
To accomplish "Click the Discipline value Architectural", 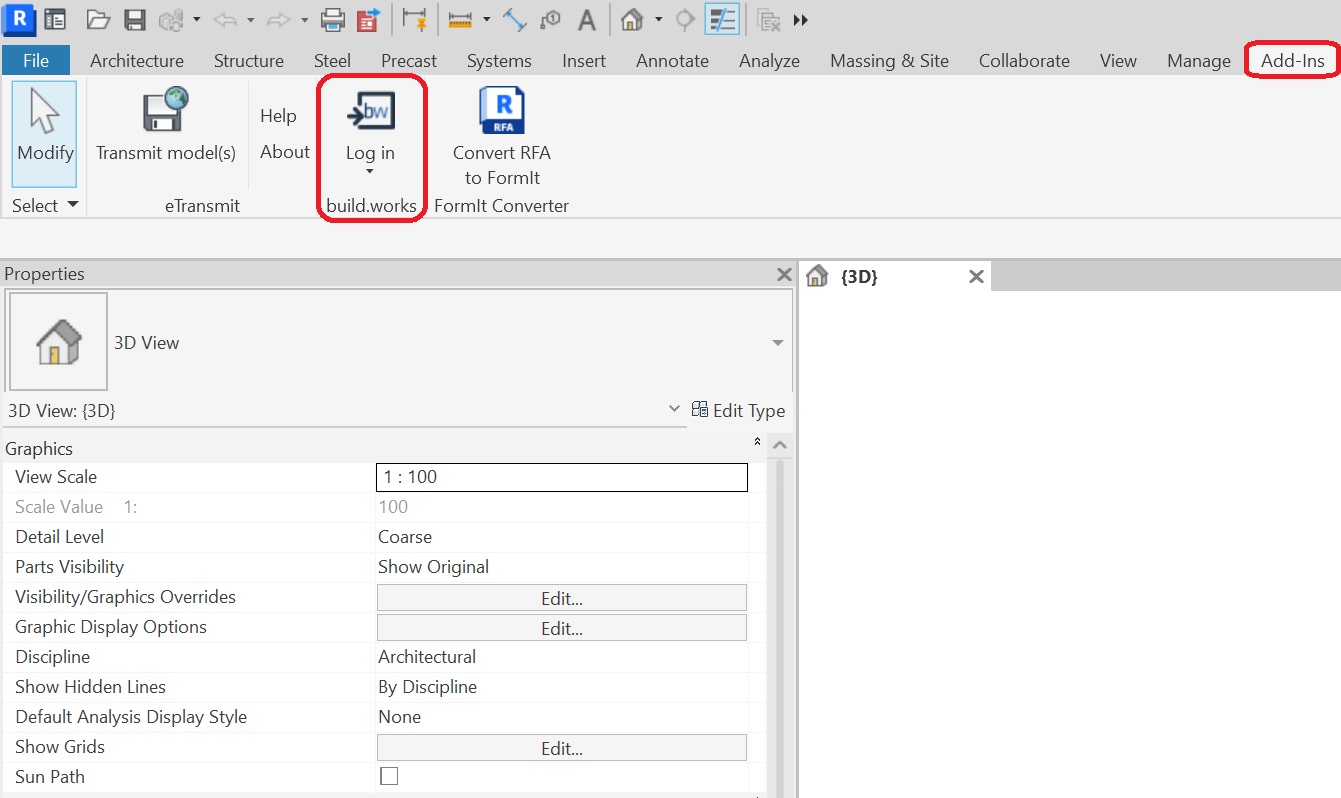I will pyautogui.click(x=427, y=657).
